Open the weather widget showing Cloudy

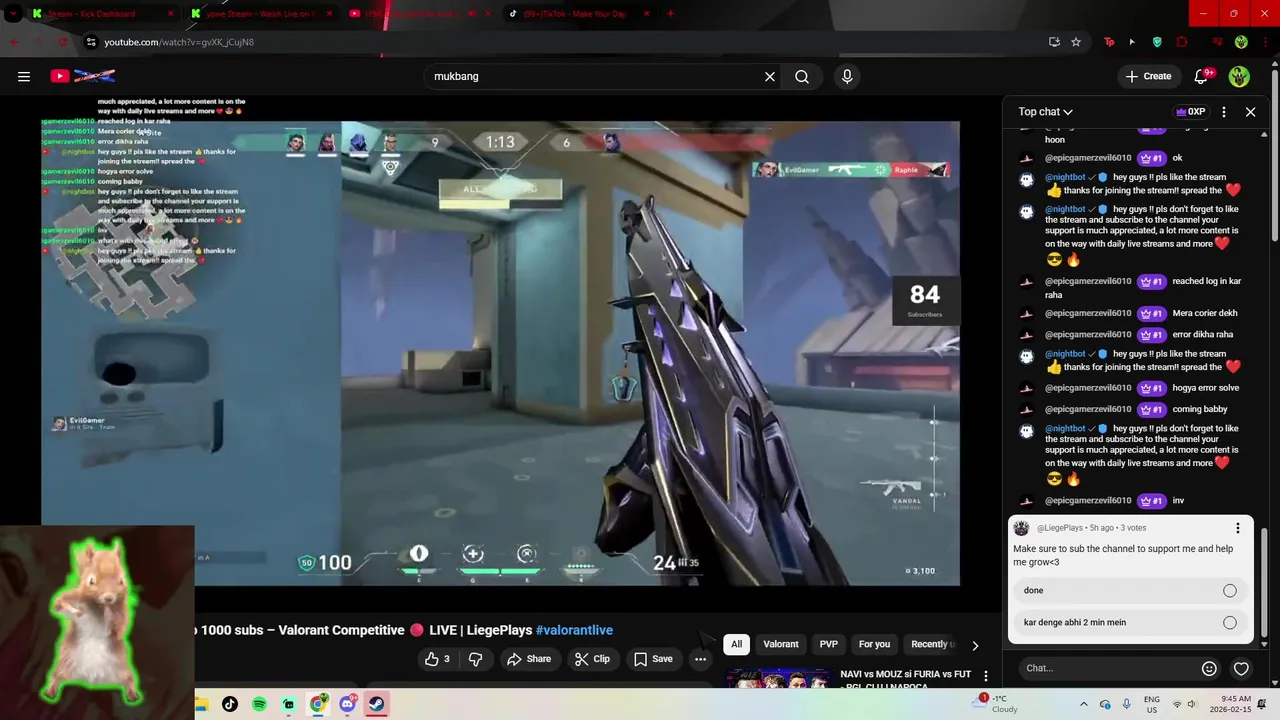click(996, 704)
